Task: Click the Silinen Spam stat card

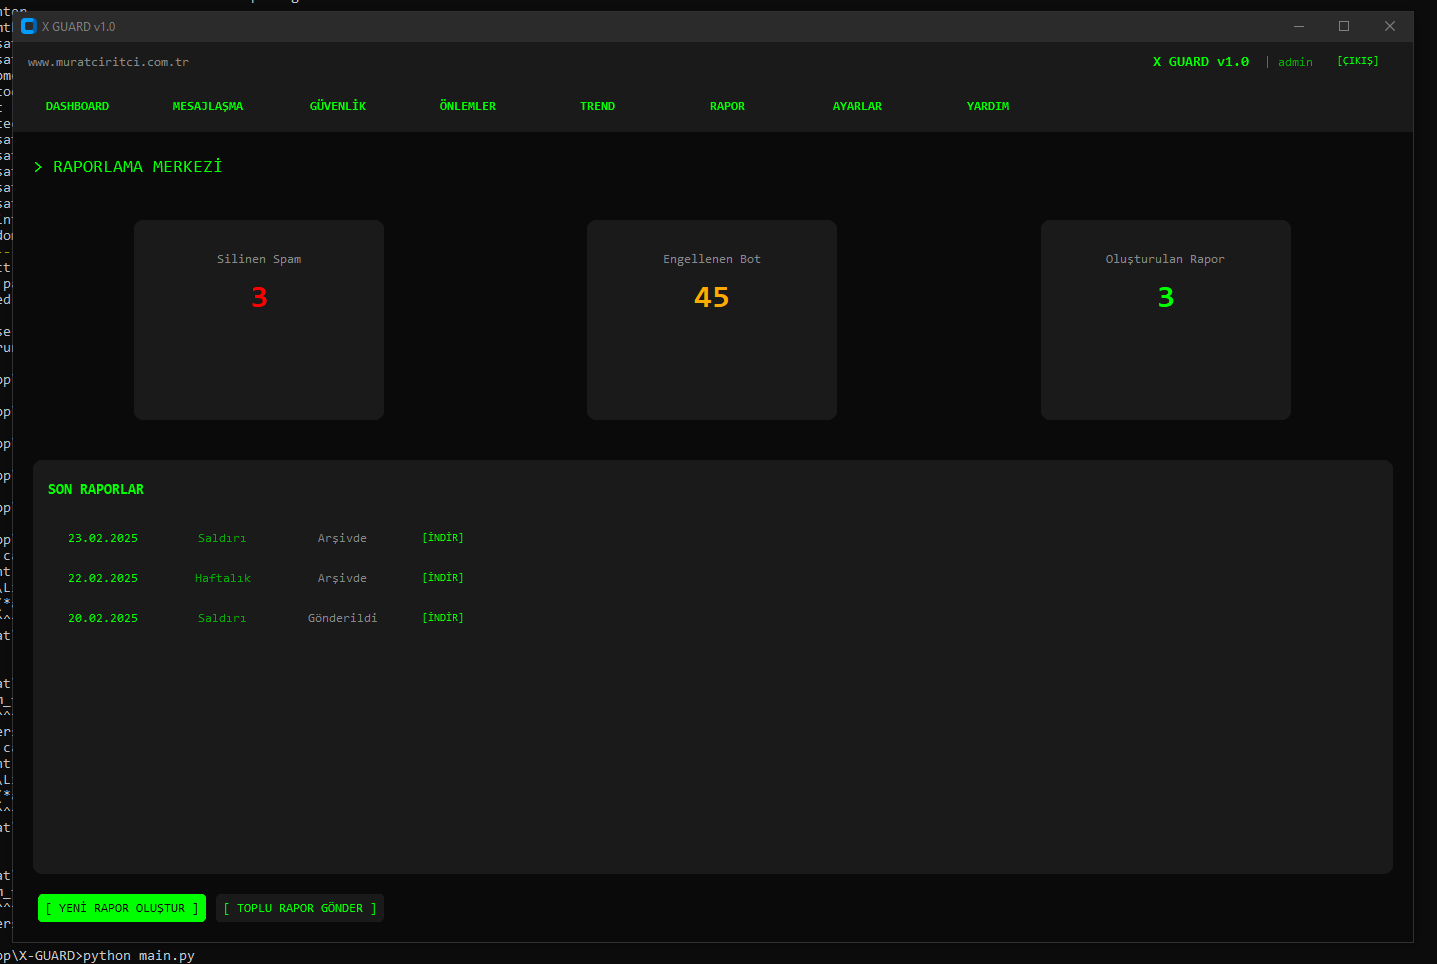Action: 259,320
